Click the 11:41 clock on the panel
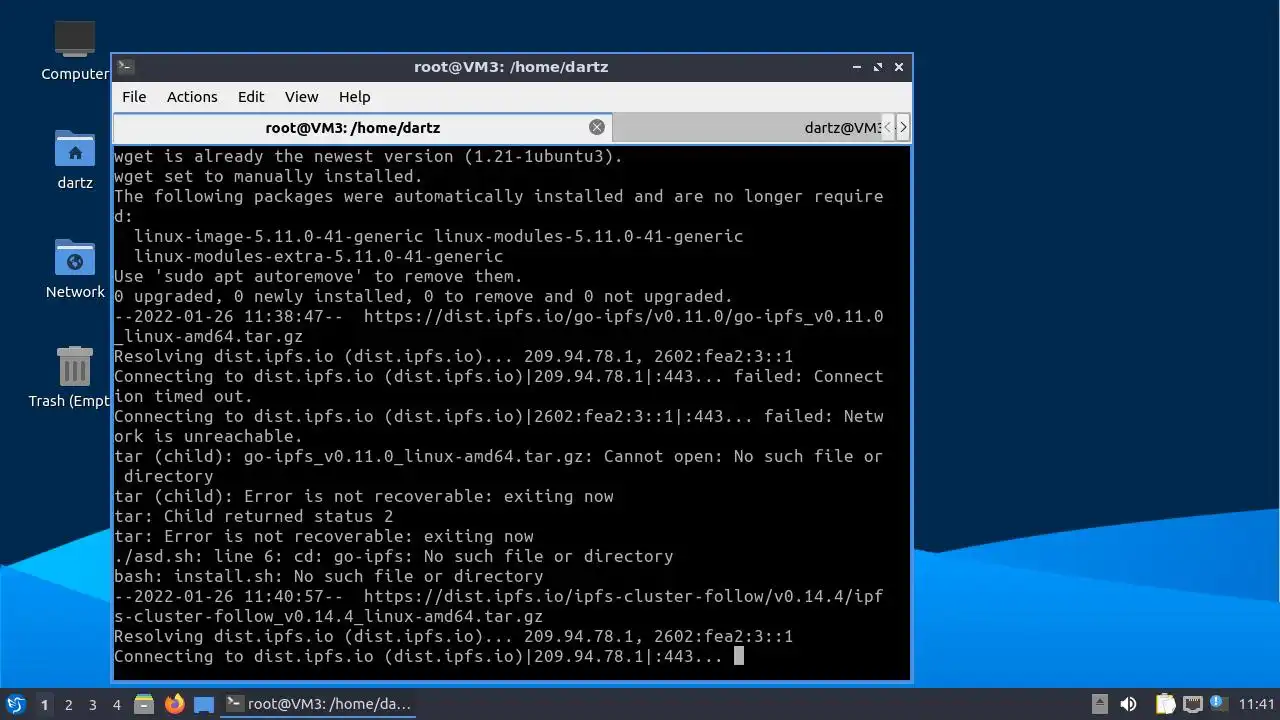This screenshot has width=1280, height=720. (x=1256, y=704)
